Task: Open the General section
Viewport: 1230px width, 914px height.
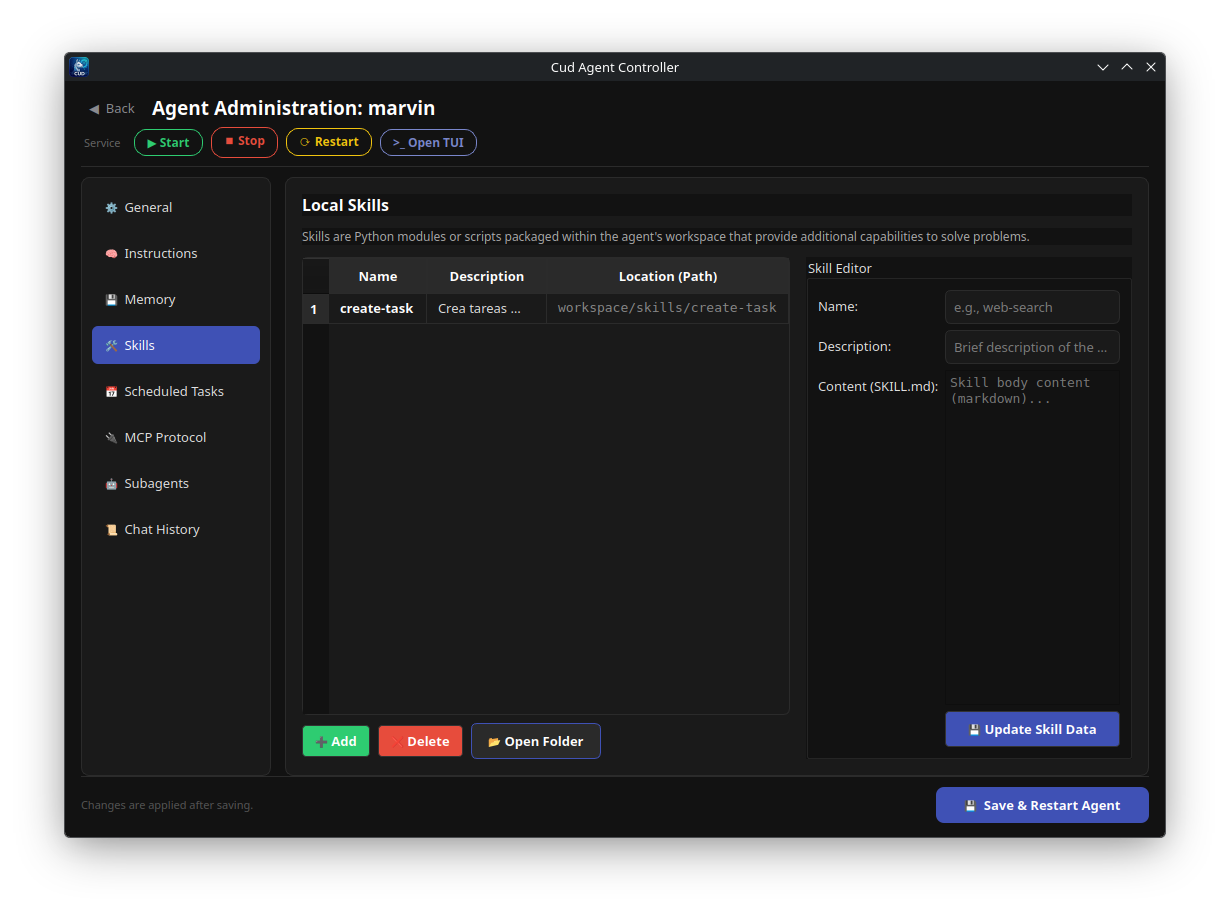Action: tap(176, 207)
